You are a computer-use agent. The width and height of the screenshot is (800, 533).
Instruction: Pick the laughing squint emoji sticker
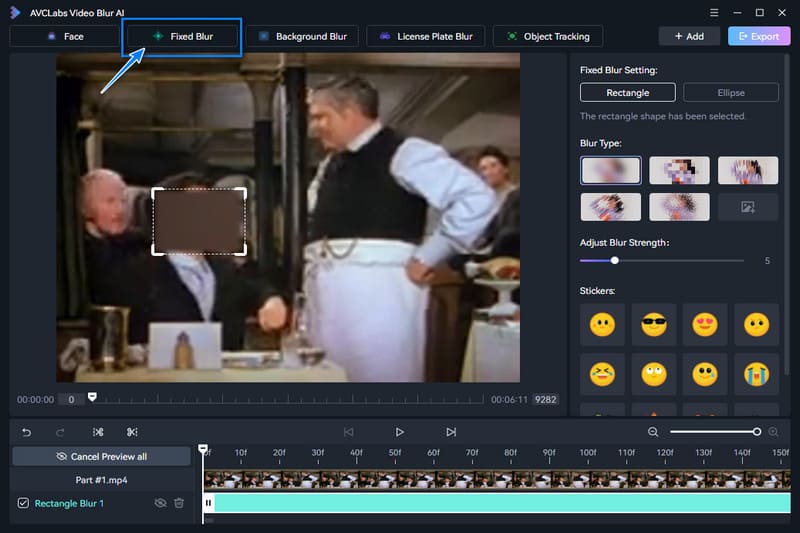click(x=602, y=374)
